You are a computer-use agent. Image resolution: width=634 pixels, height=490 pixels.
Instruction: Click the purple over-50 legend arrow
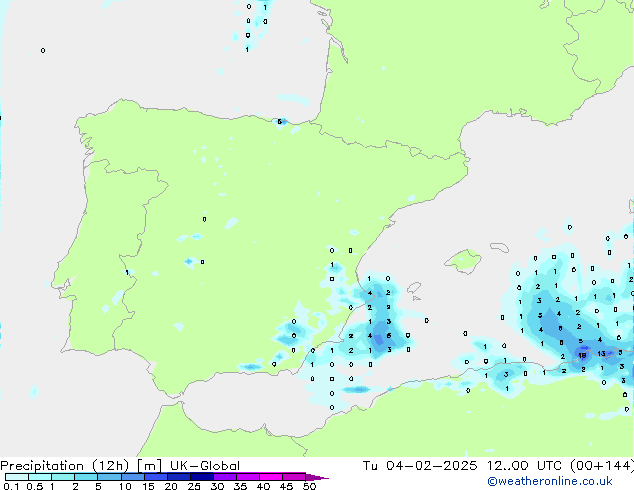pos(317,477)
